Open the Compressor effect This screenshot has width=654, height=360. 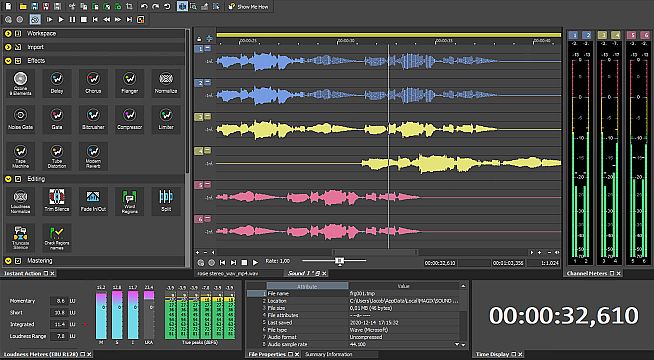pos(129,119)
